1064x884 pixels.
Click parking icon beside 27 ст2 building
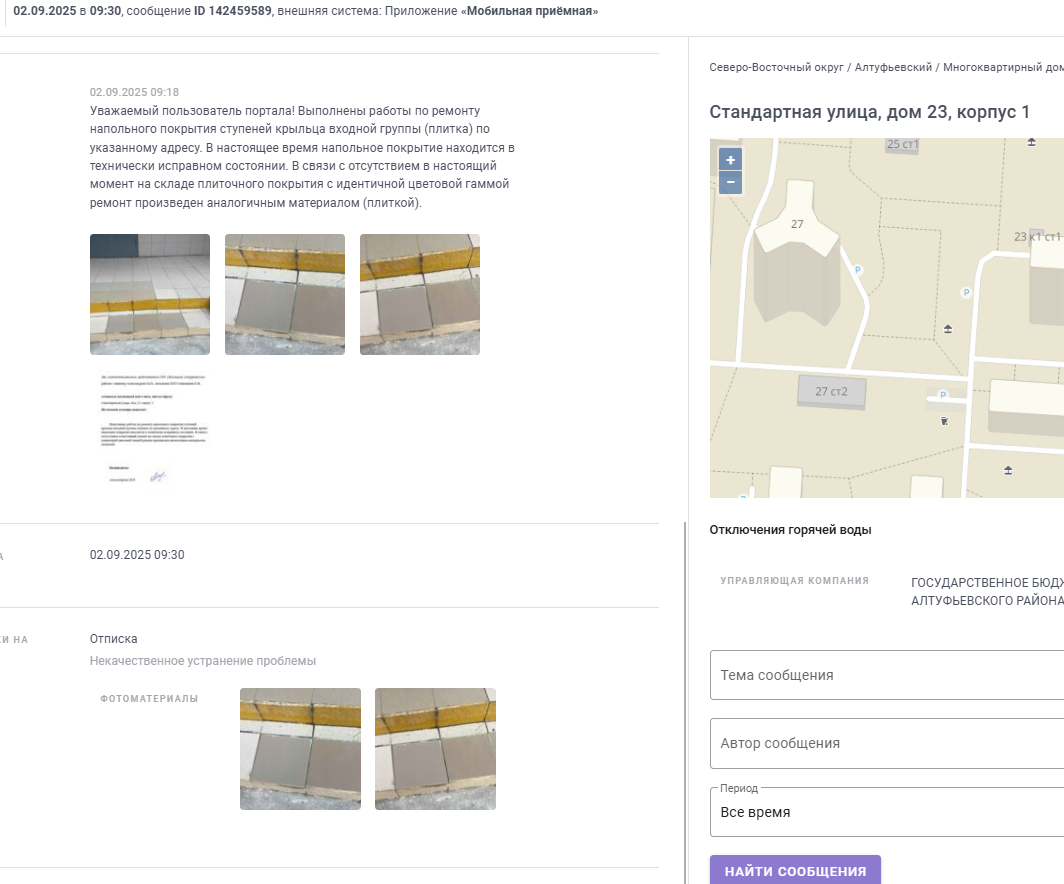[x=943, y=395]
